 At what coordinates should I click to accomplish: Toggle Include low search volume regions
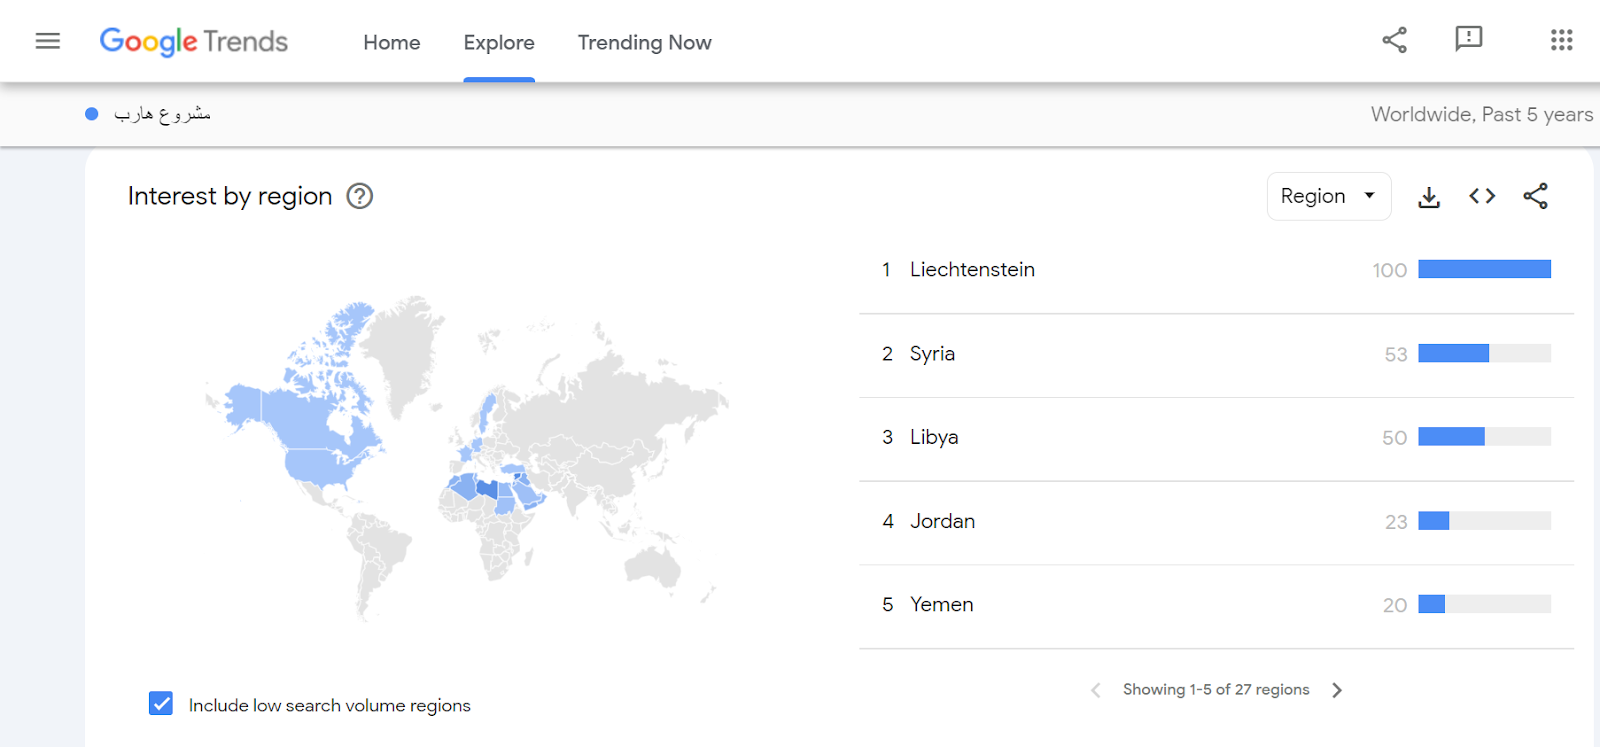pos(161,704)
